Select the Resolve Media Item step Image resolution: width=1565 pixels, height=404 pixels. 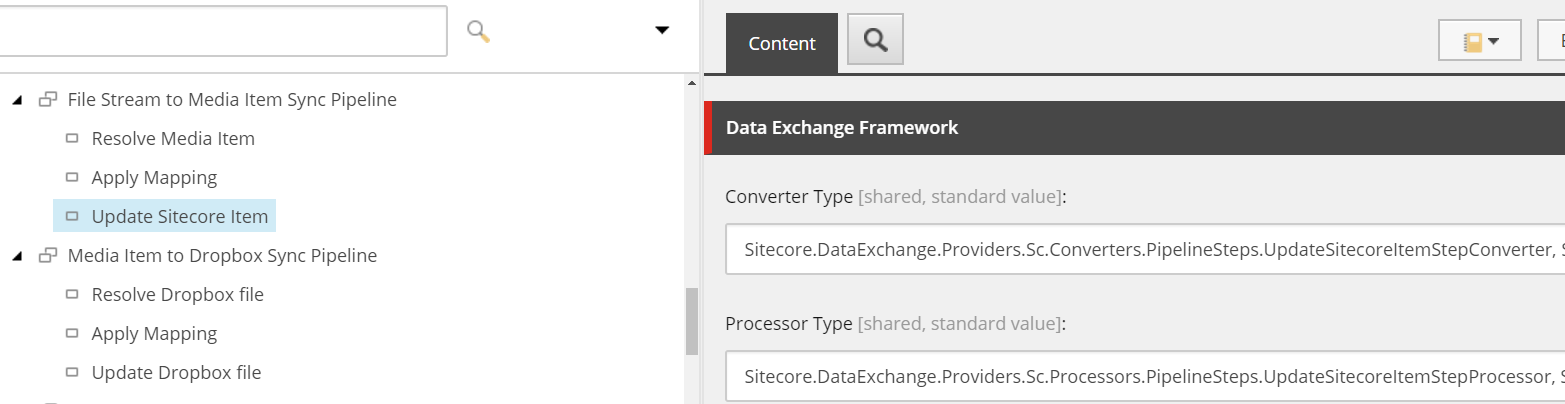[x=173, y=138]
